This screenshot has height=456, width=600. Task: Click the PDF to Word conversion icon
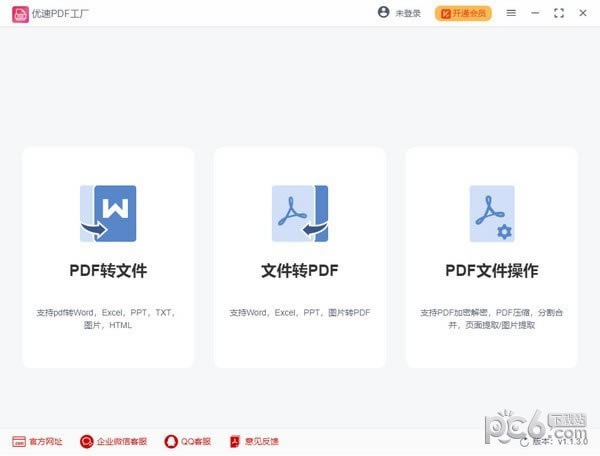[108, 213]
